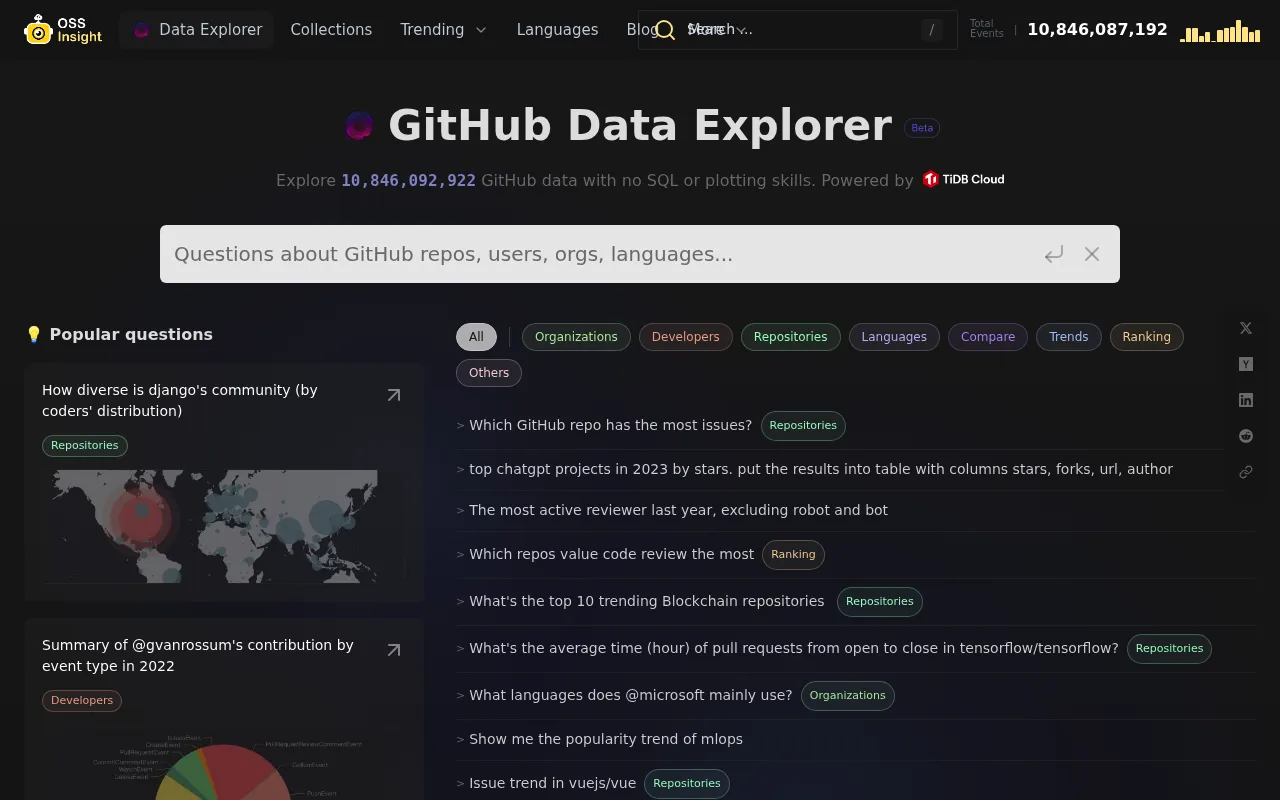Focus the header search box
The image size is (1280, 800).
tap(797, 30)
